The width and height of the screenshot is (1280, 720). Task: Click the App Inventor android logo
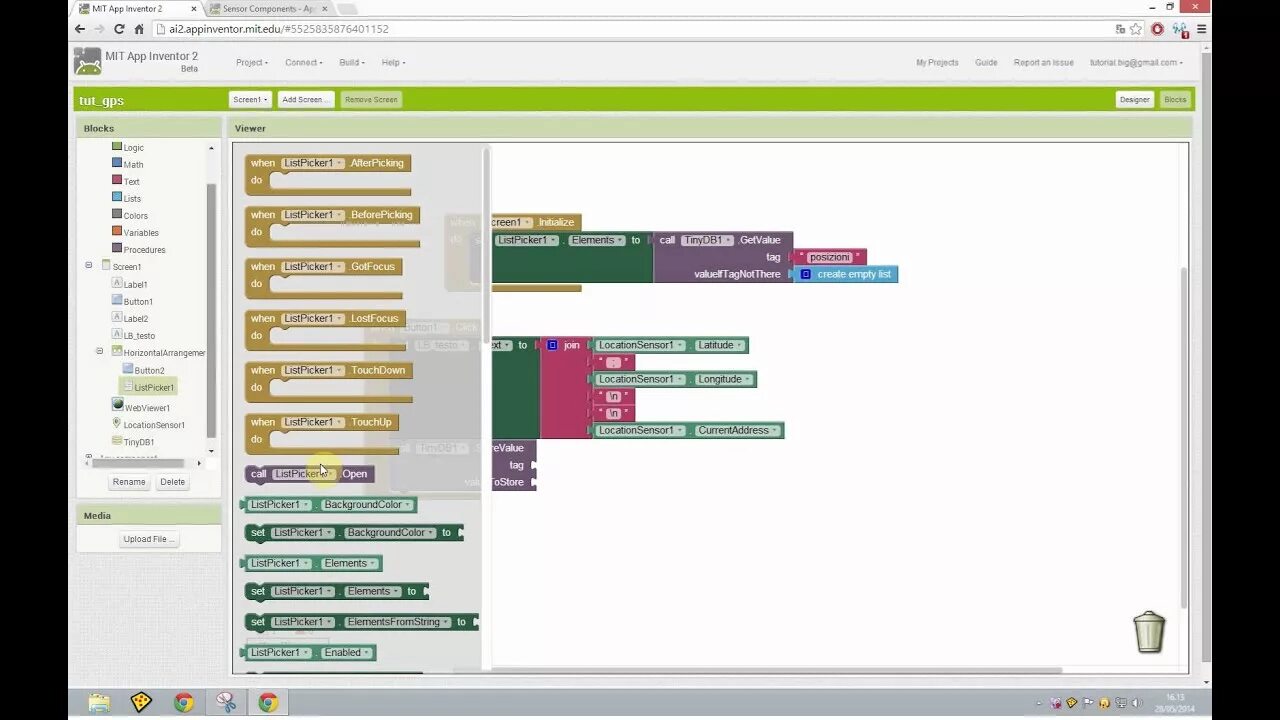coord(88,61)
